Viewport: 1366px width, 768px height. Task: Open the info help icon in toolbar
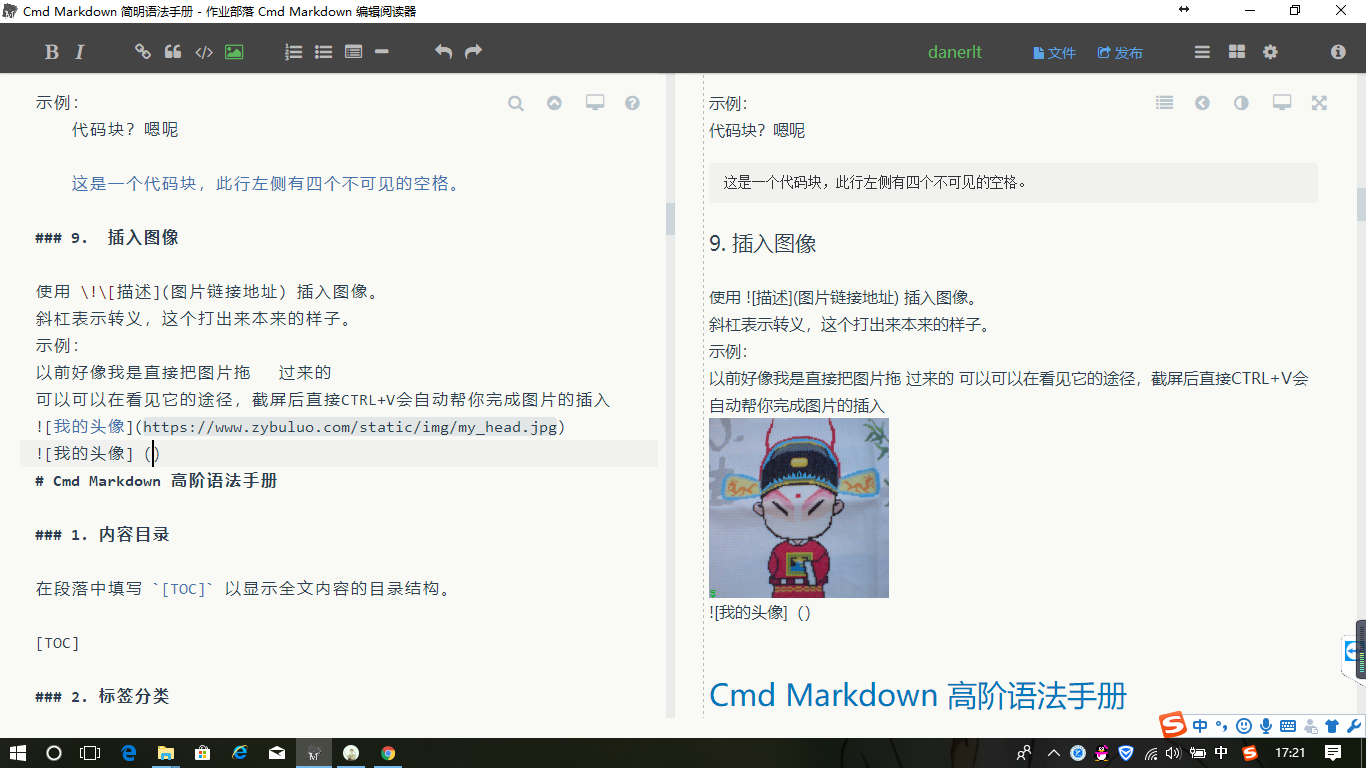tap(1338, 52)
